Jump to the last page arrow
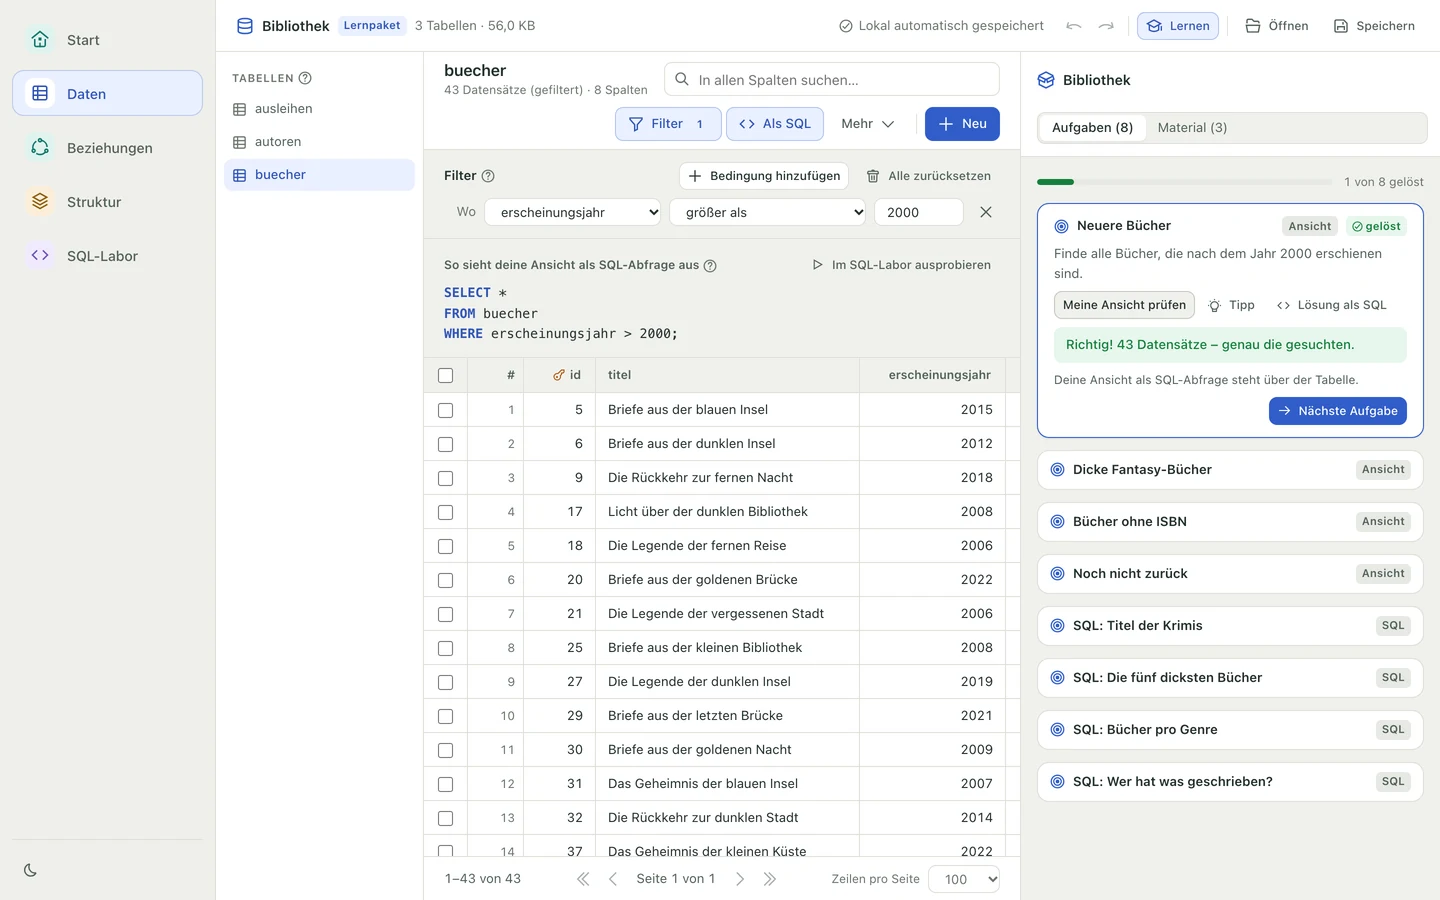Screen dimensions: 1440x900 pos(770,879)
